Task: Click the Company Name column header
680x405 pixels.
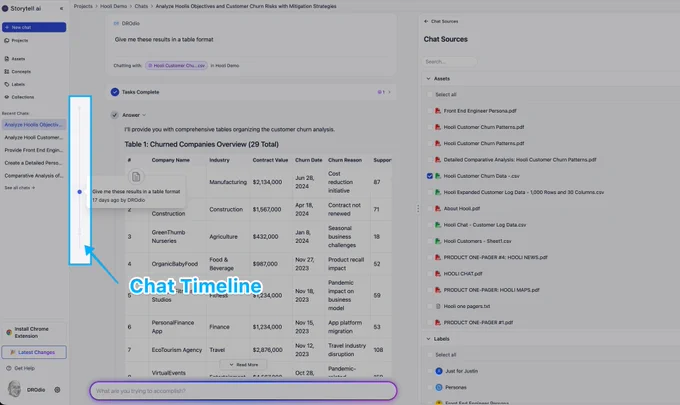Action: pyautogui.click(x=170, y=160)
